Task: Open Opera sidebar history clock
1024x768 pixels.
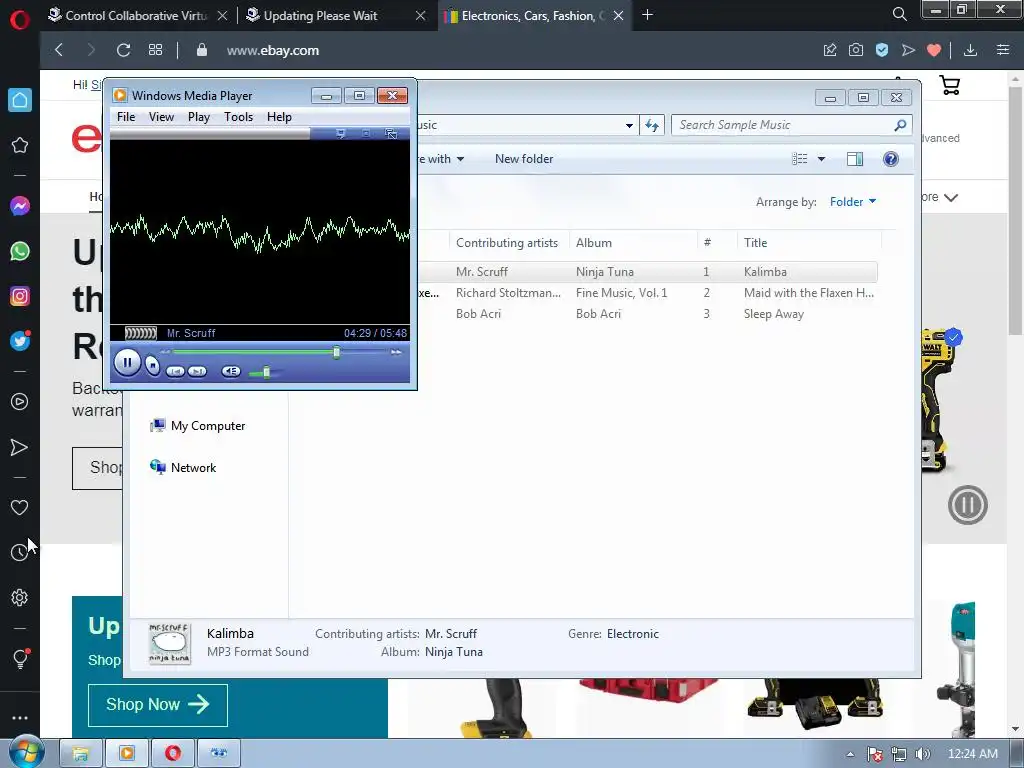Action: [x=20, y=552]
